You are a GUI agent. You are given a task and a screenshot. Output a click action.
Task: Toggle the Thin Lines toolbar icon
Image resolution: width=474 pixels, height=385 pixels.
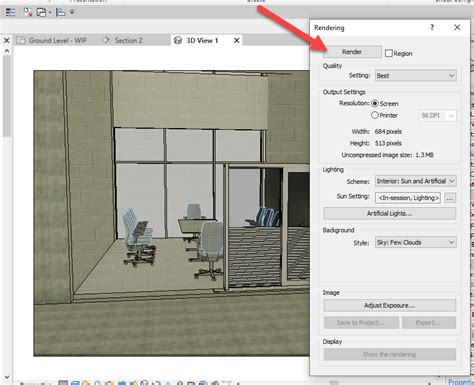click(10, 12)
